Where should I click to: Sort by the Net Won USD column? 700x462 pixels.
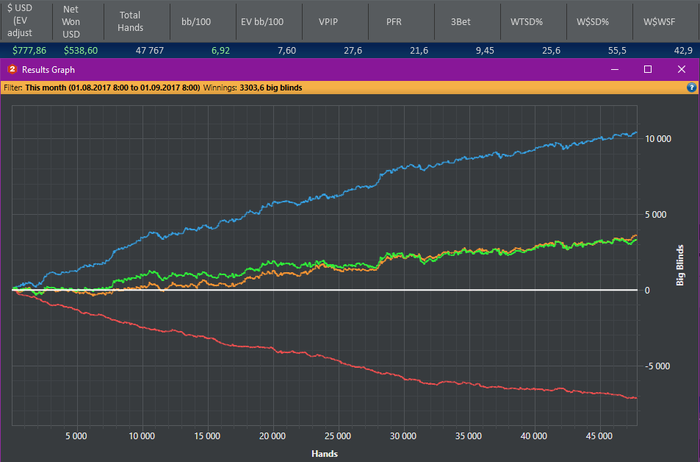tap(78, 21)
